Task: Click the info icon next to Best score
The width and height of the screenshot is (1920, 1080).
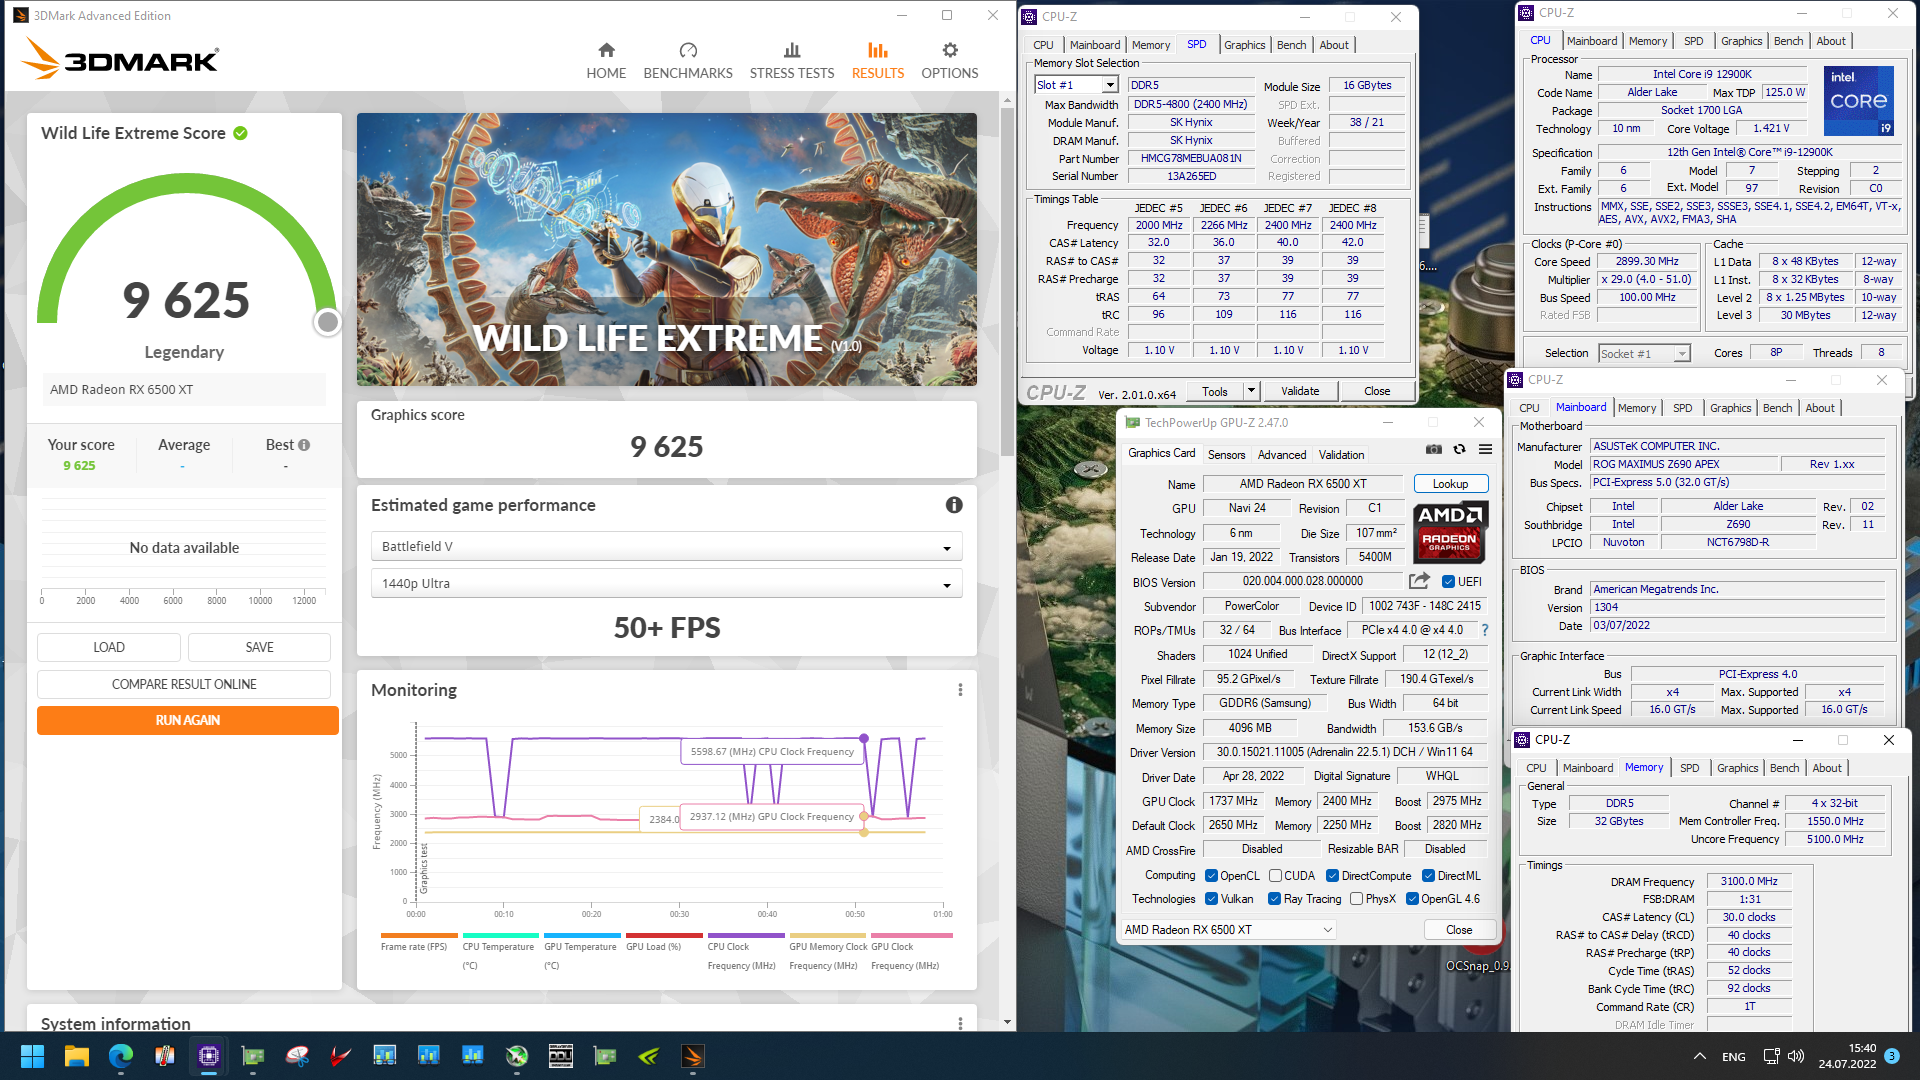Action: 304,445
